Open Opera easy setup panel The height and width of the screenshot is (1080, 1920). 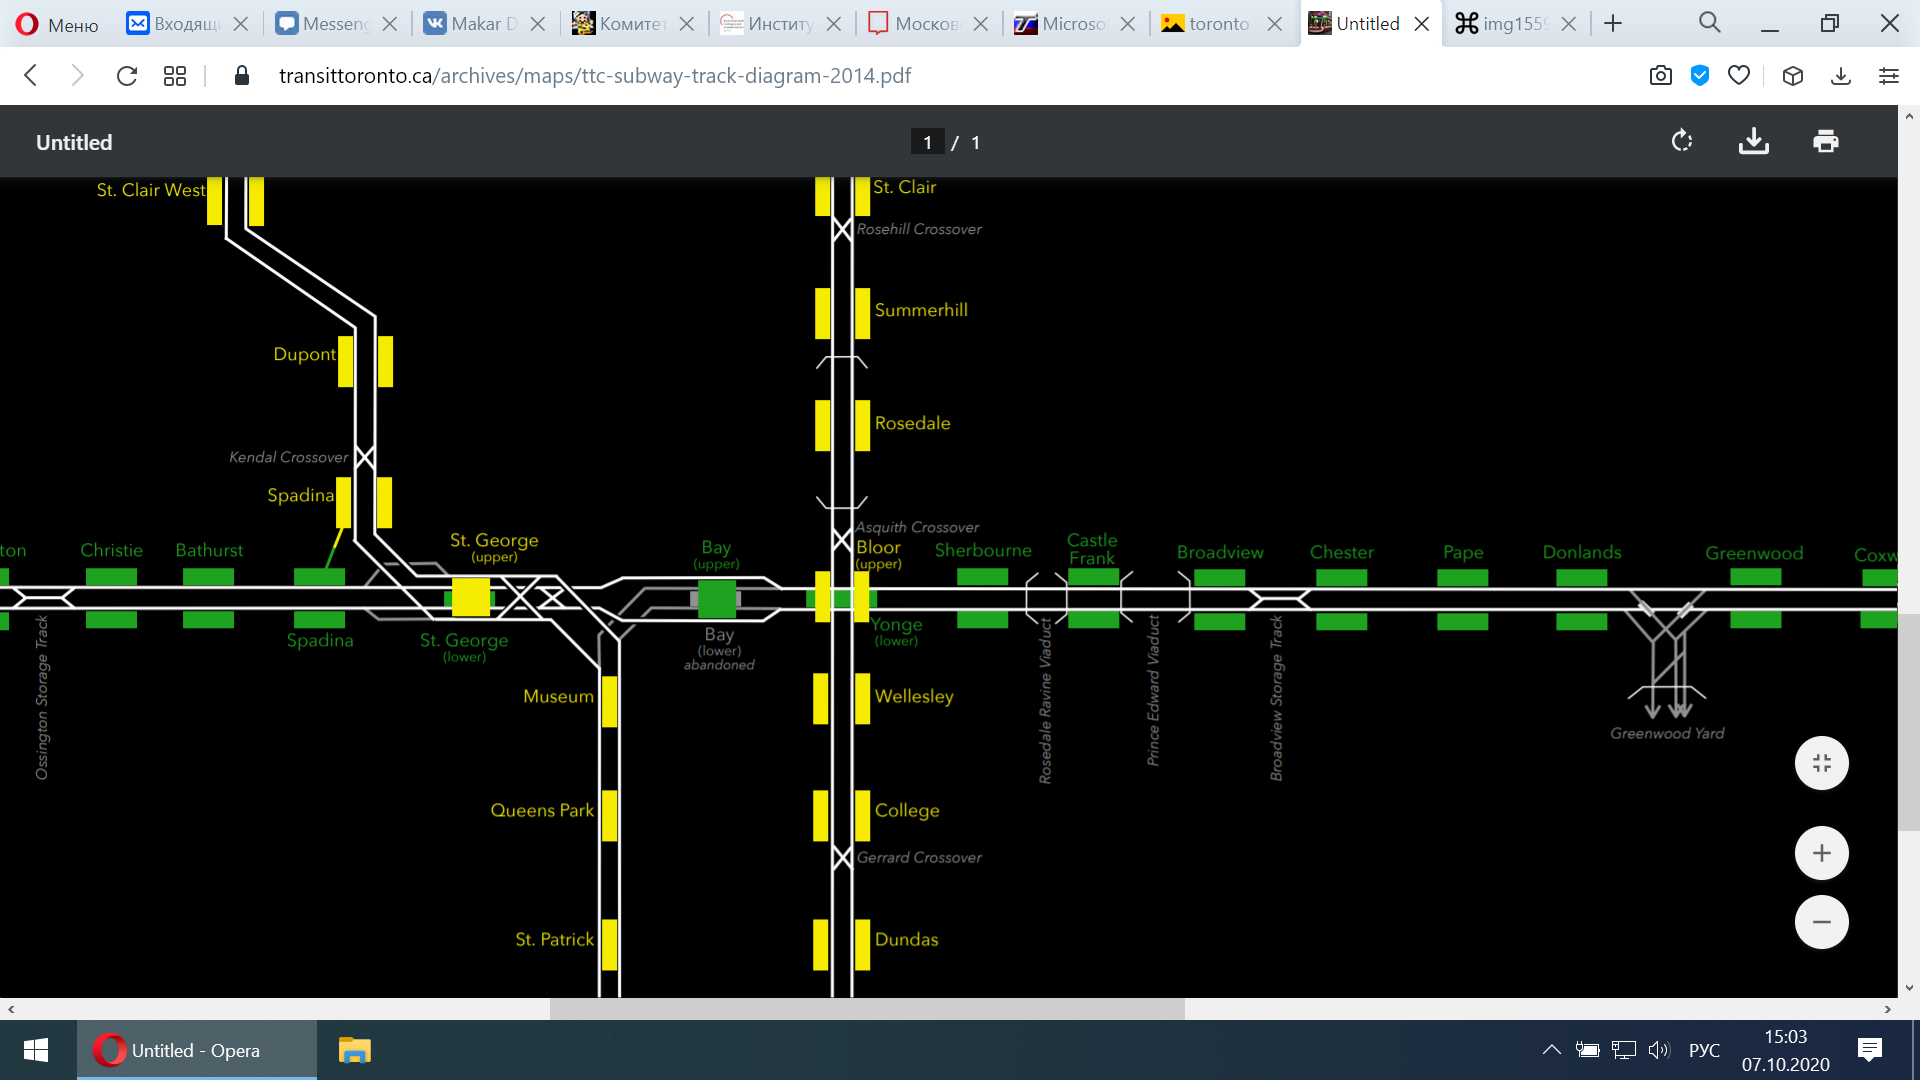click(x=1889, y=76)
